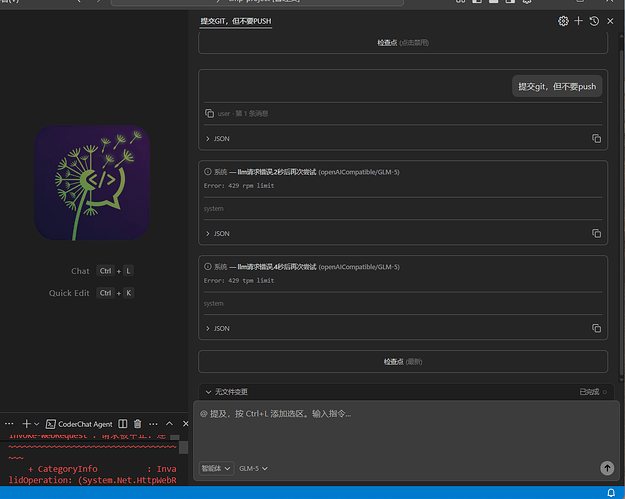Close the terminal panel
This screenshot has width=625, height=499.
pyautogui.click(x=185, y=424)
